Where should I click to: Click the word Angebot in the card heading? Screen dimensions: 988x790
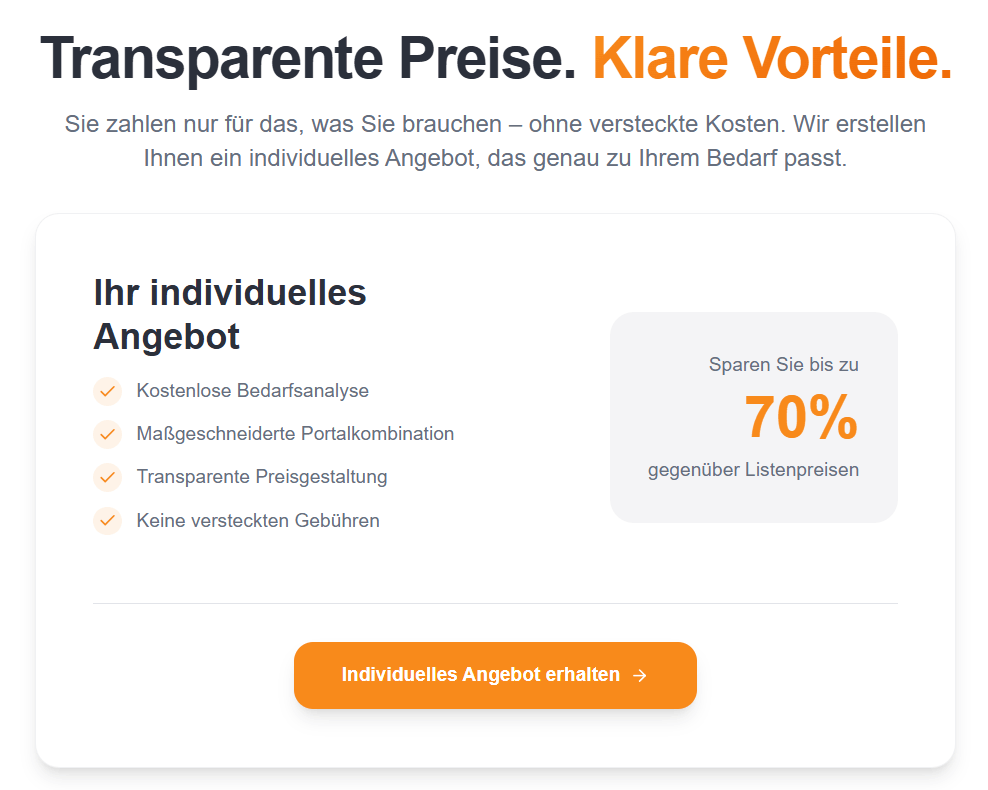pyautogui.click(x=166, y=336)
